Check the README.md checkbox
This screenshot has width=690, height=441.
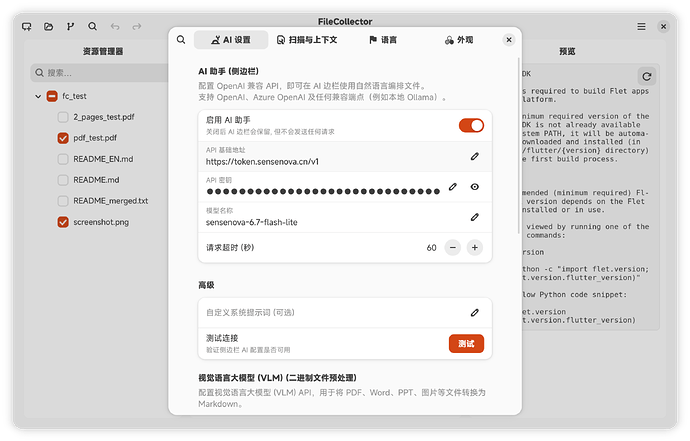point(63,180)
